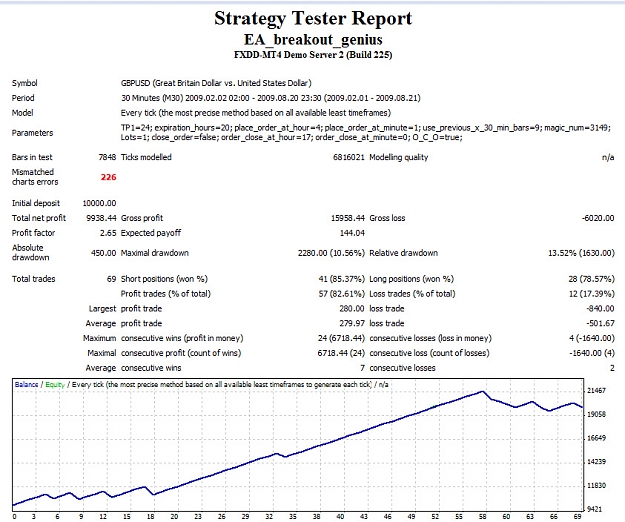Select the Initial deposit 10000.00 value
Screen dimensions: 625x522
99,203
